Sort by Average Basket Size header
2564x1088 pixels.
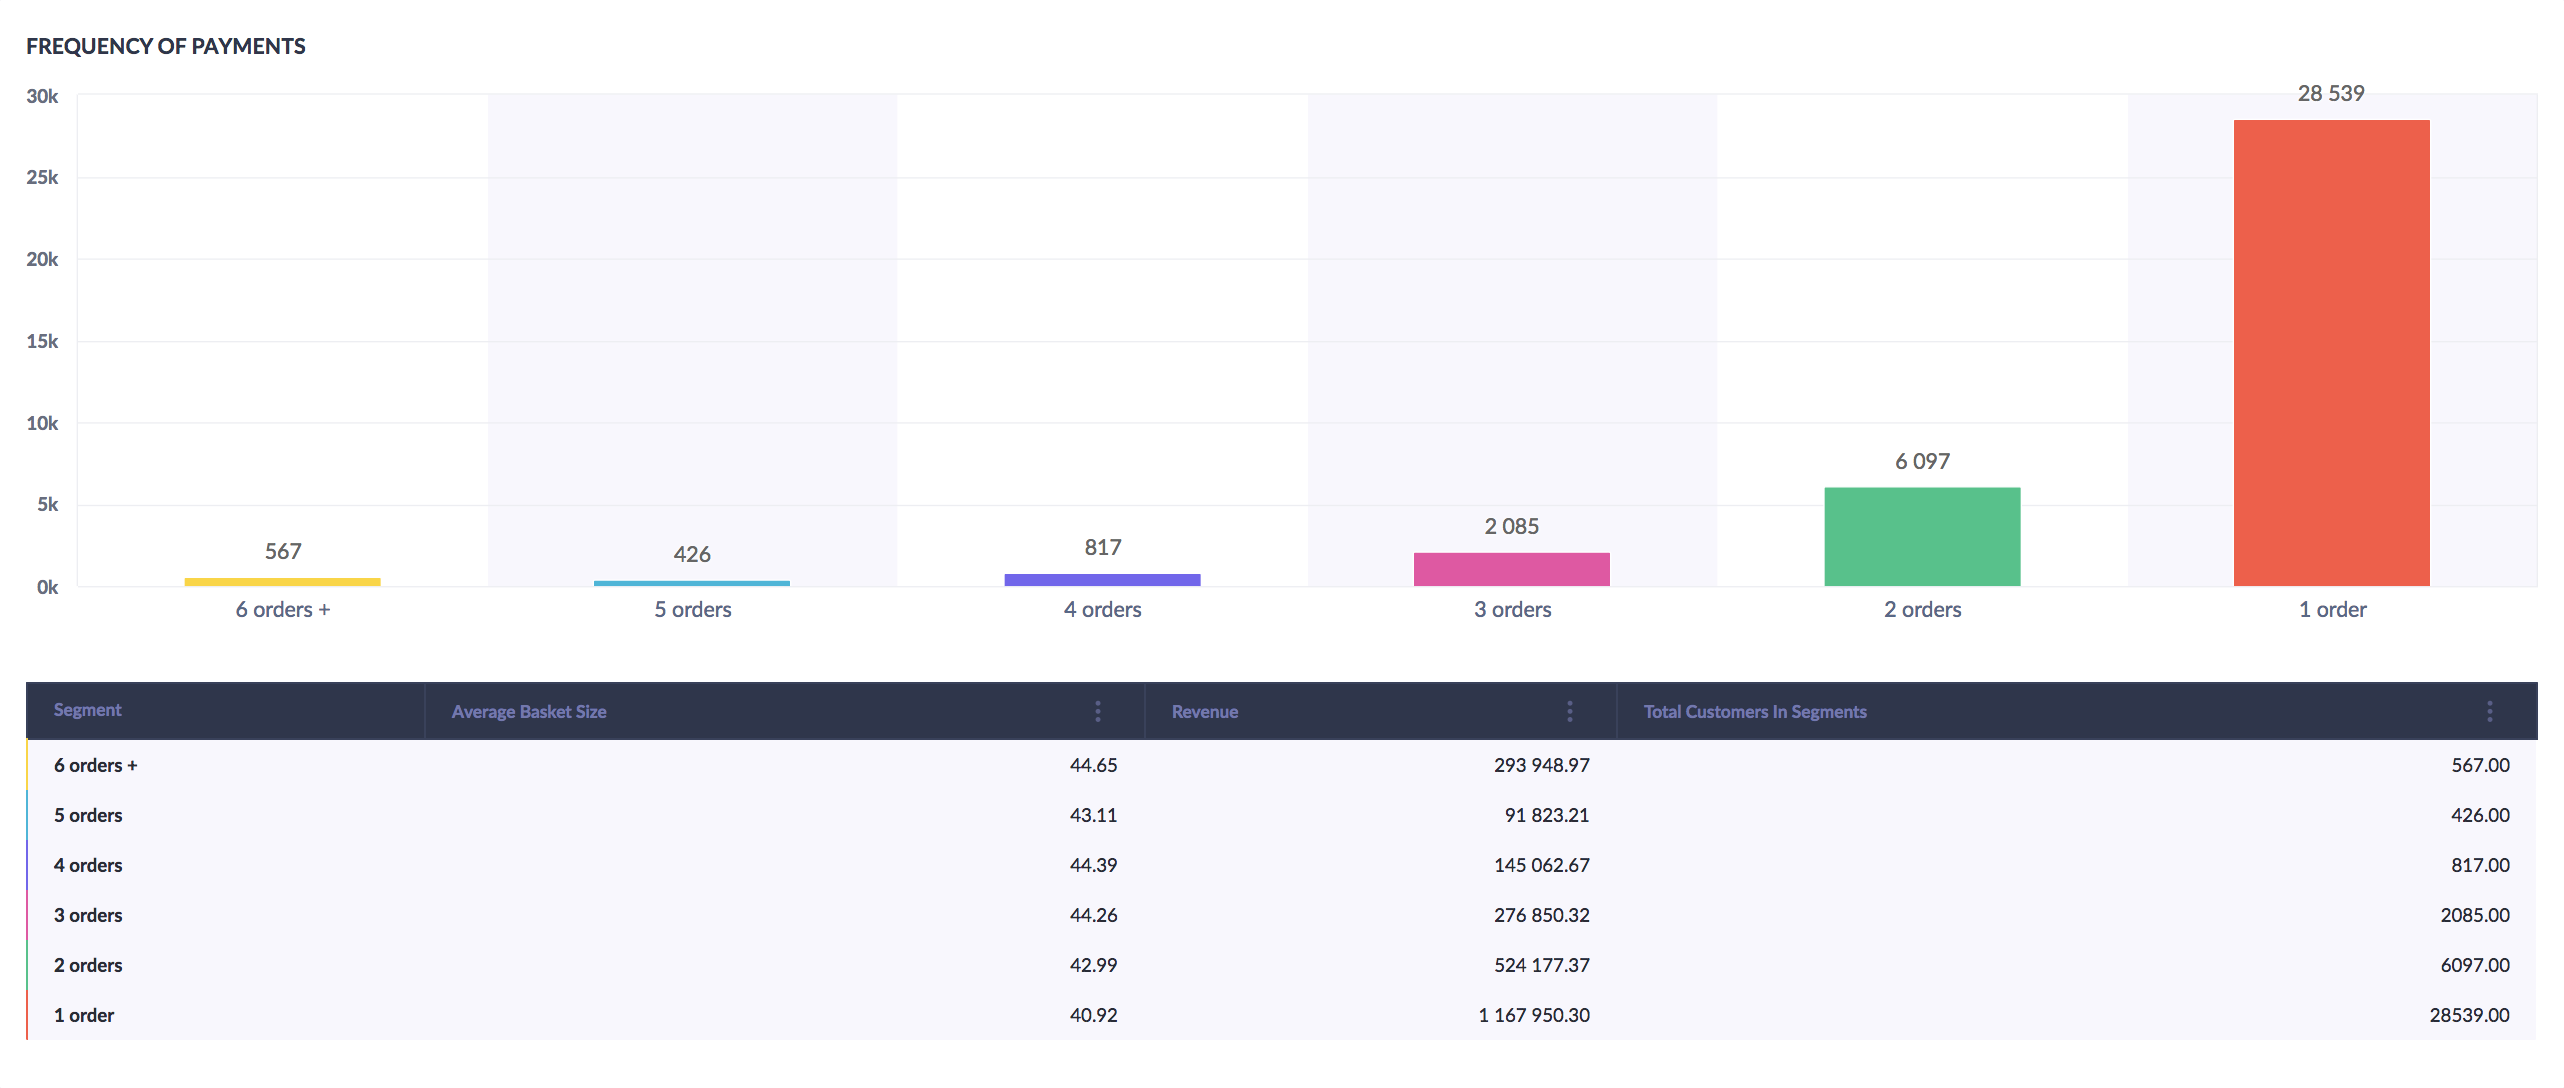[x=529, y=712]
